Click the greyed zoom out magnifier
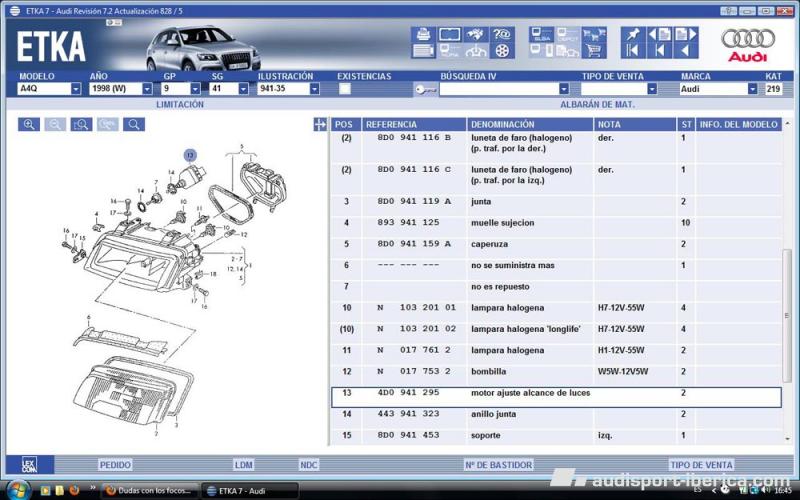Viewport: 800px width, 500px height. pos(55,124)
